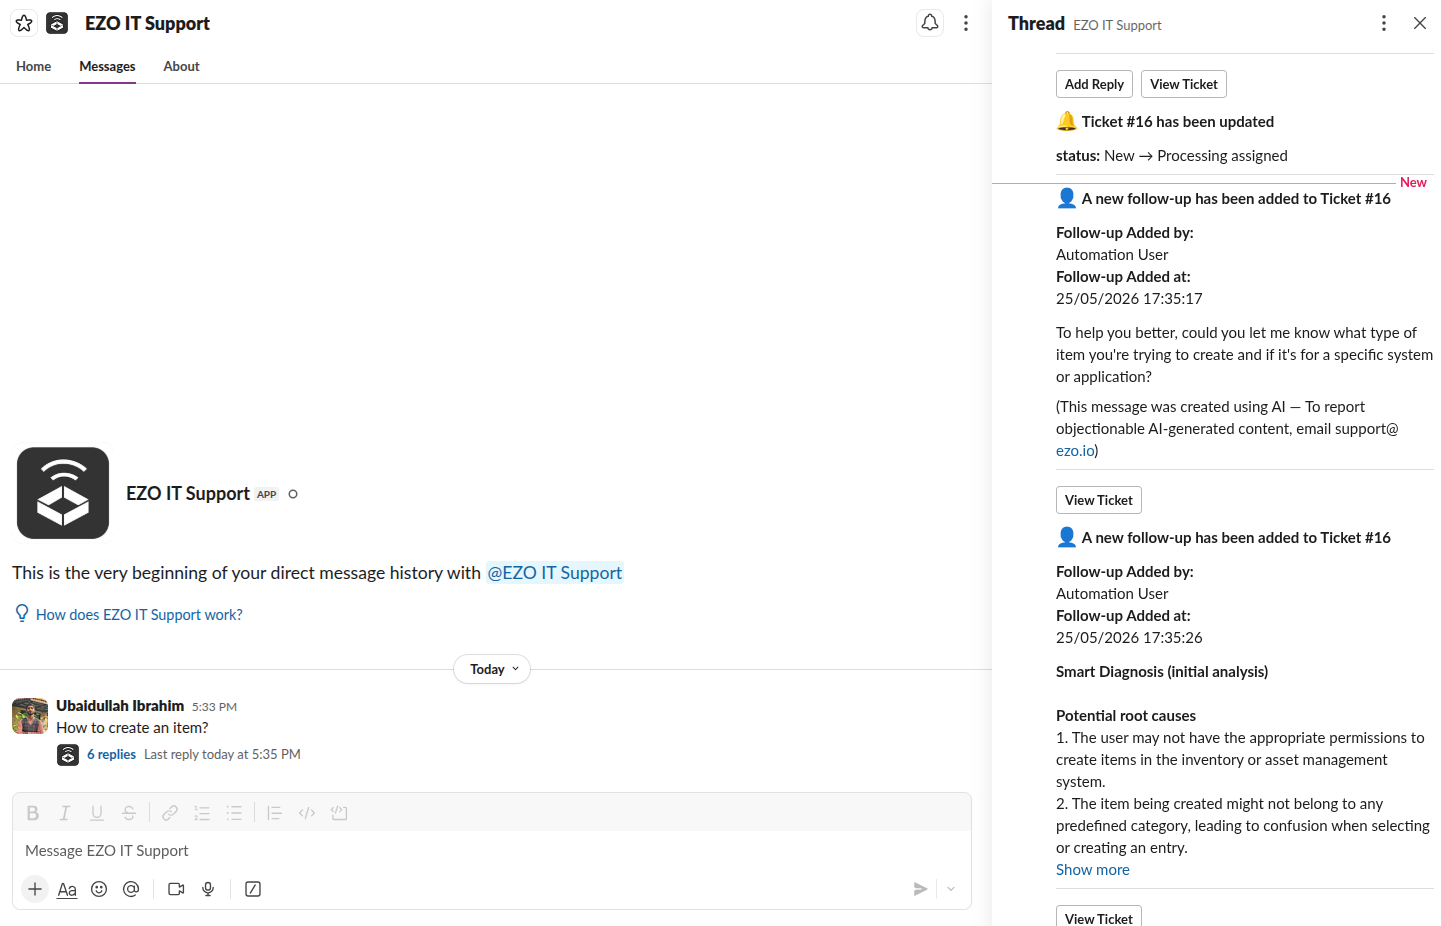Open the Today date dropdown
This screenshot has width=1441, height=926.
(492, 669)
